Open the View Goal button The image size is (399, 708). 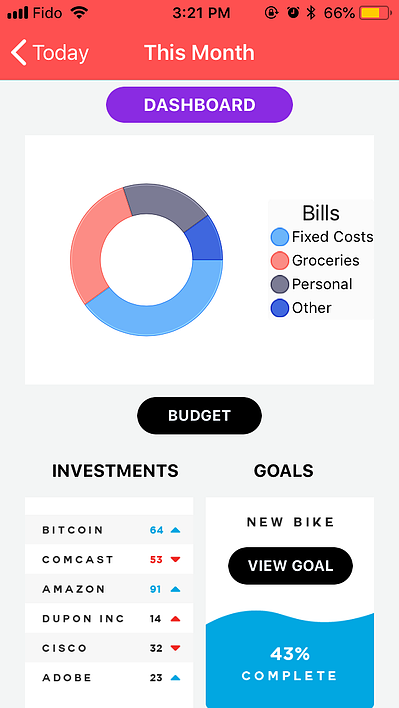tap(291, 566)
